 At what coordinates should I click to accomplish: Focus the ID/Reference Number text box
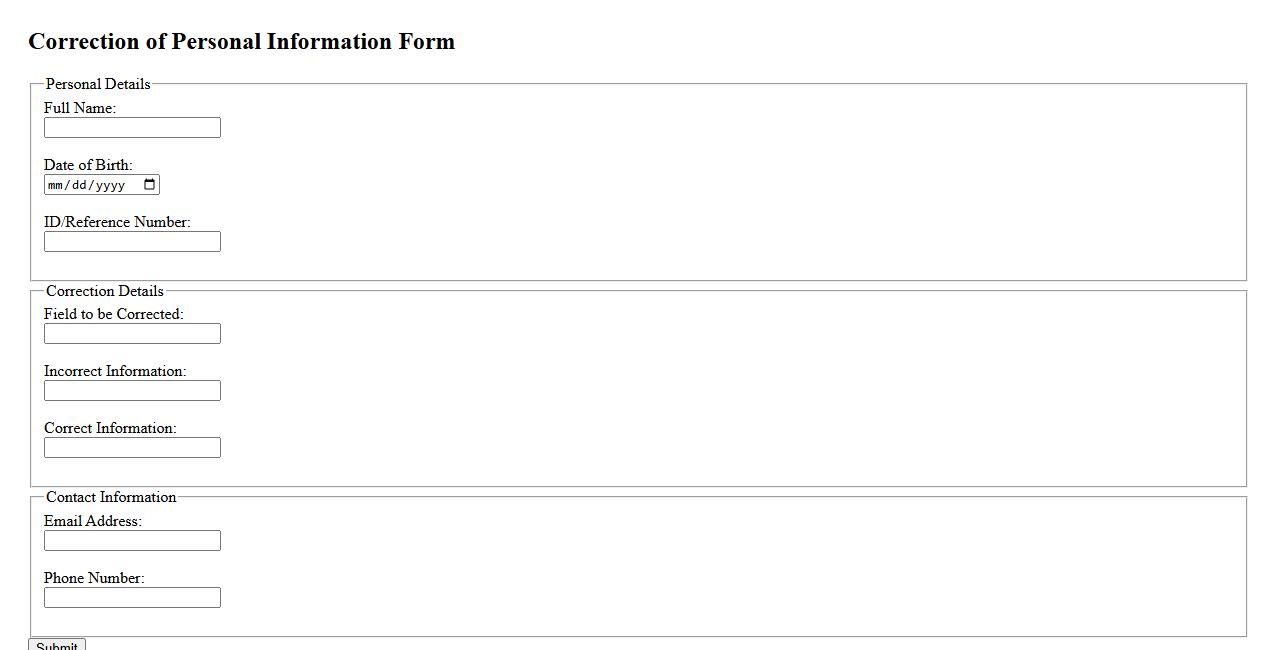tap(132, 242)
